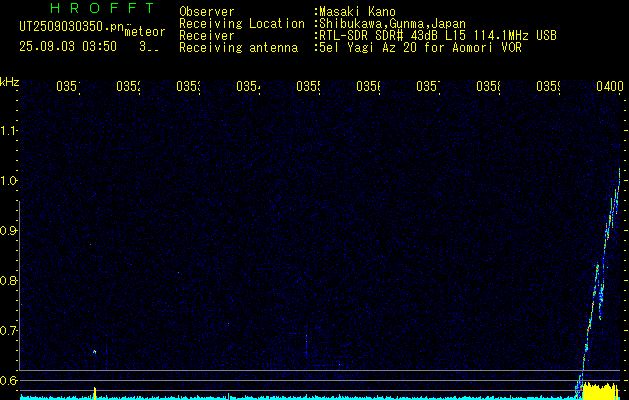Click the 5el Yagi antenna description
The width and height of the screenshot is (629, 400).
418,48
